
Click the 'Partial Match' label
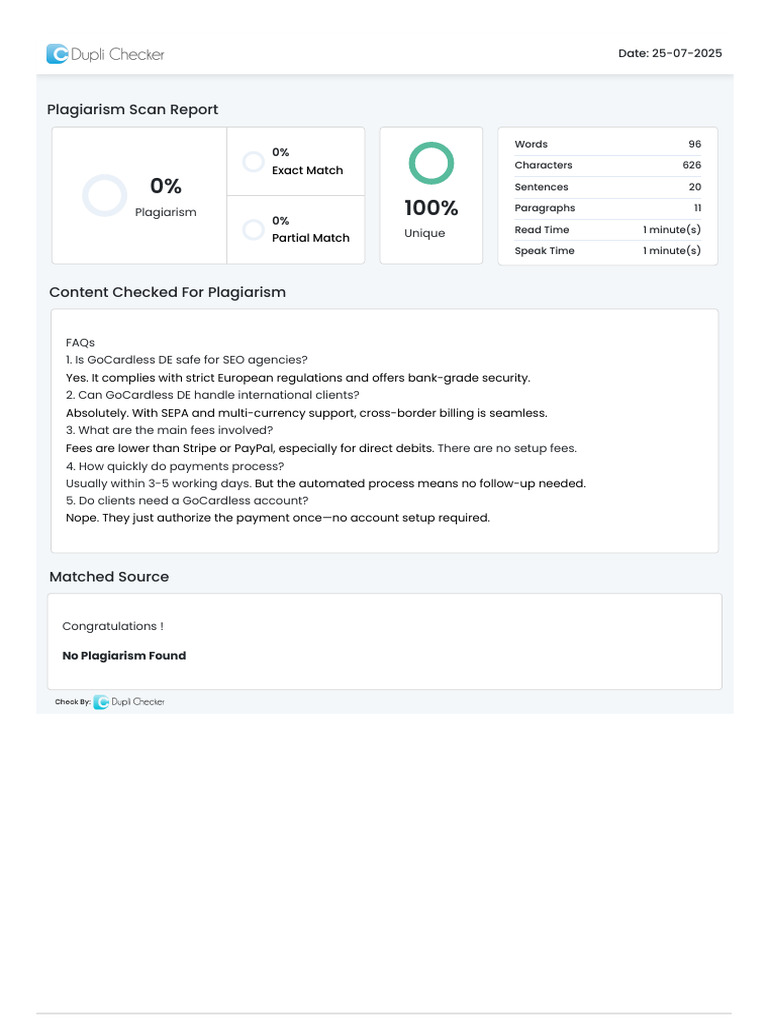point(311,238)
